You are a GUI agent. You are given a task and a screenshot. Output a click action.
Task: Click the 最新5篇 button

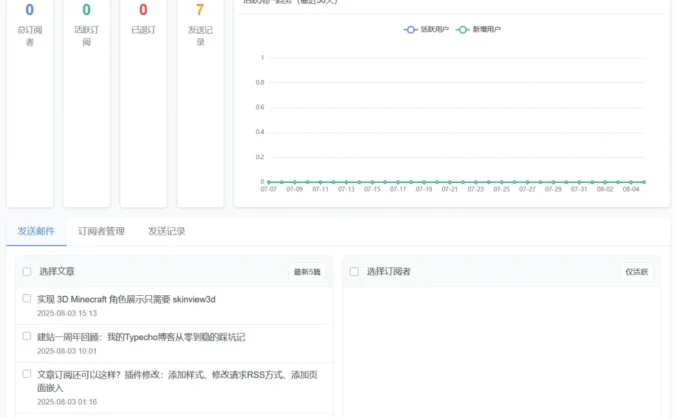pos(307,272)
